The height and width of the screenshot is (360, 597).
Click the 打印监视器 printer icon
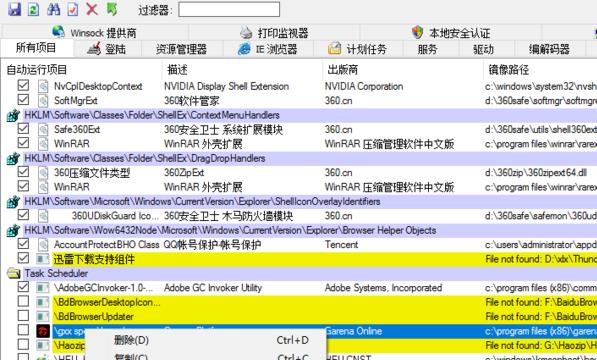(x=246, y=32)
